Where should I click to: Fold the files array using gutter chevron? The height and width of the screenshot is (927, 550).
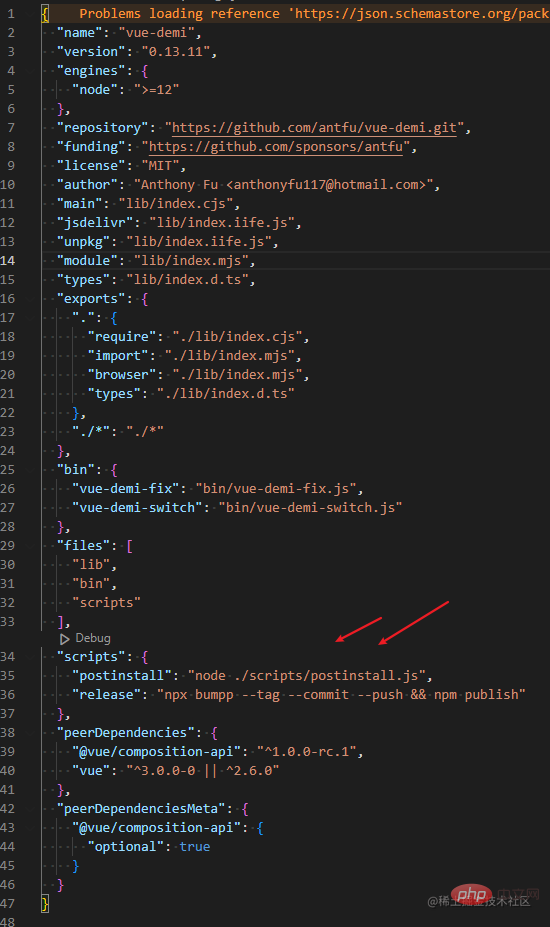[30, 546]
